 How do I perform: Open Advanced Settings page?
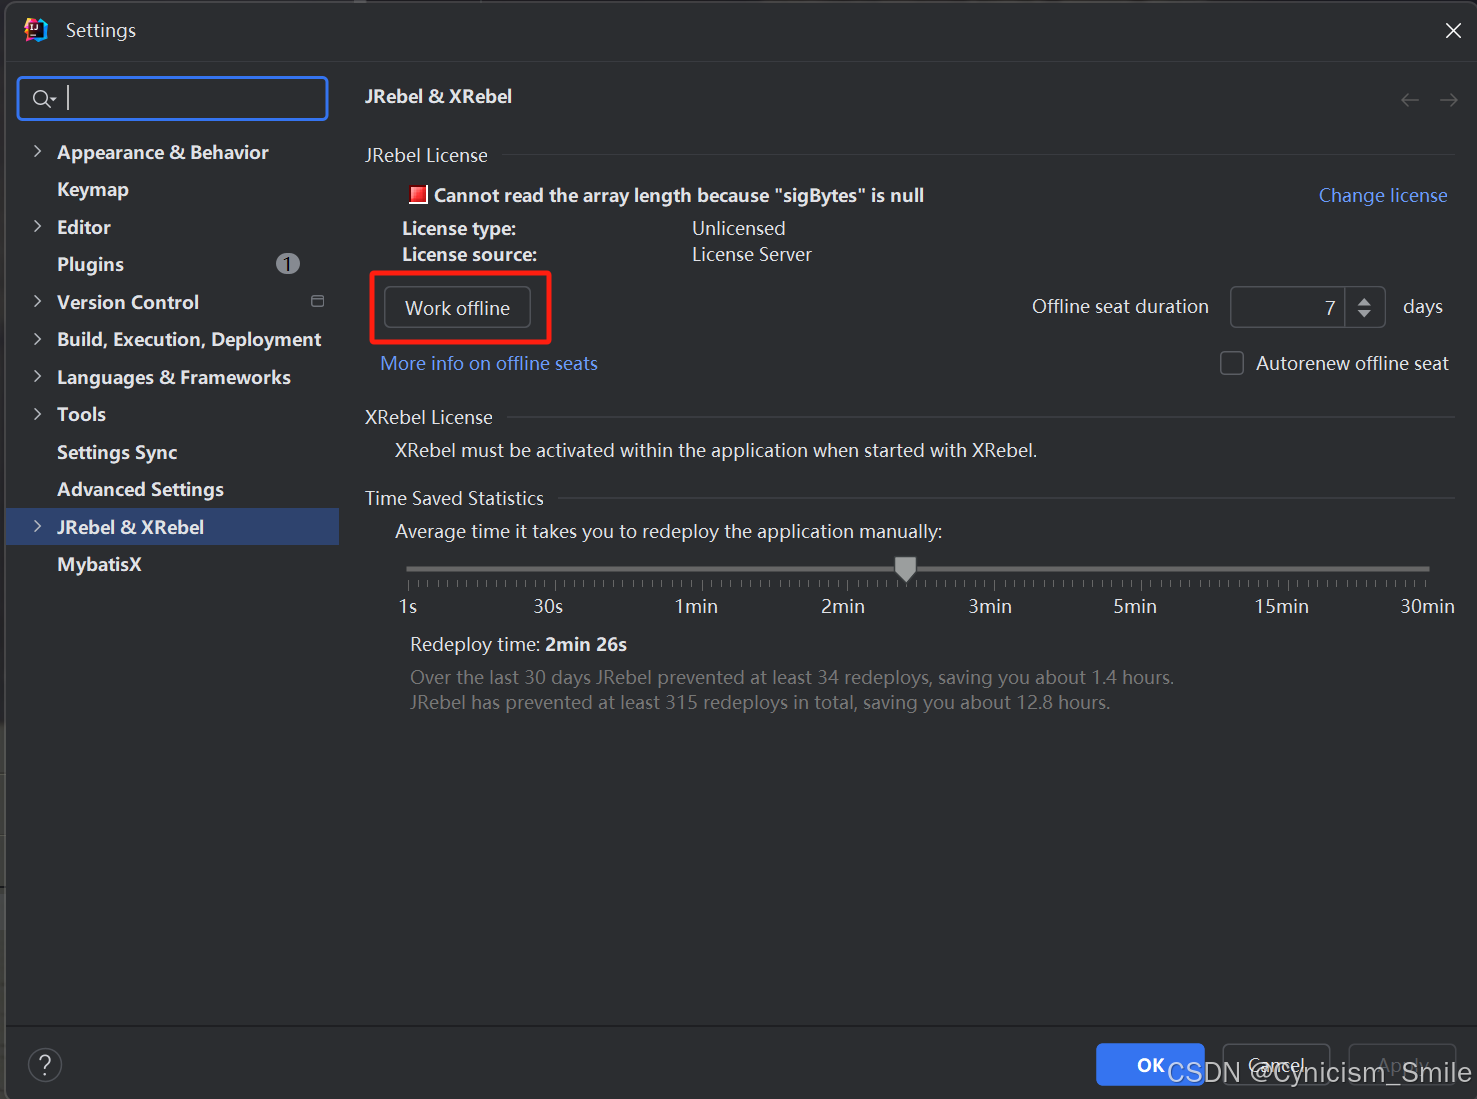pyautogui.click(x=140, y=489)
